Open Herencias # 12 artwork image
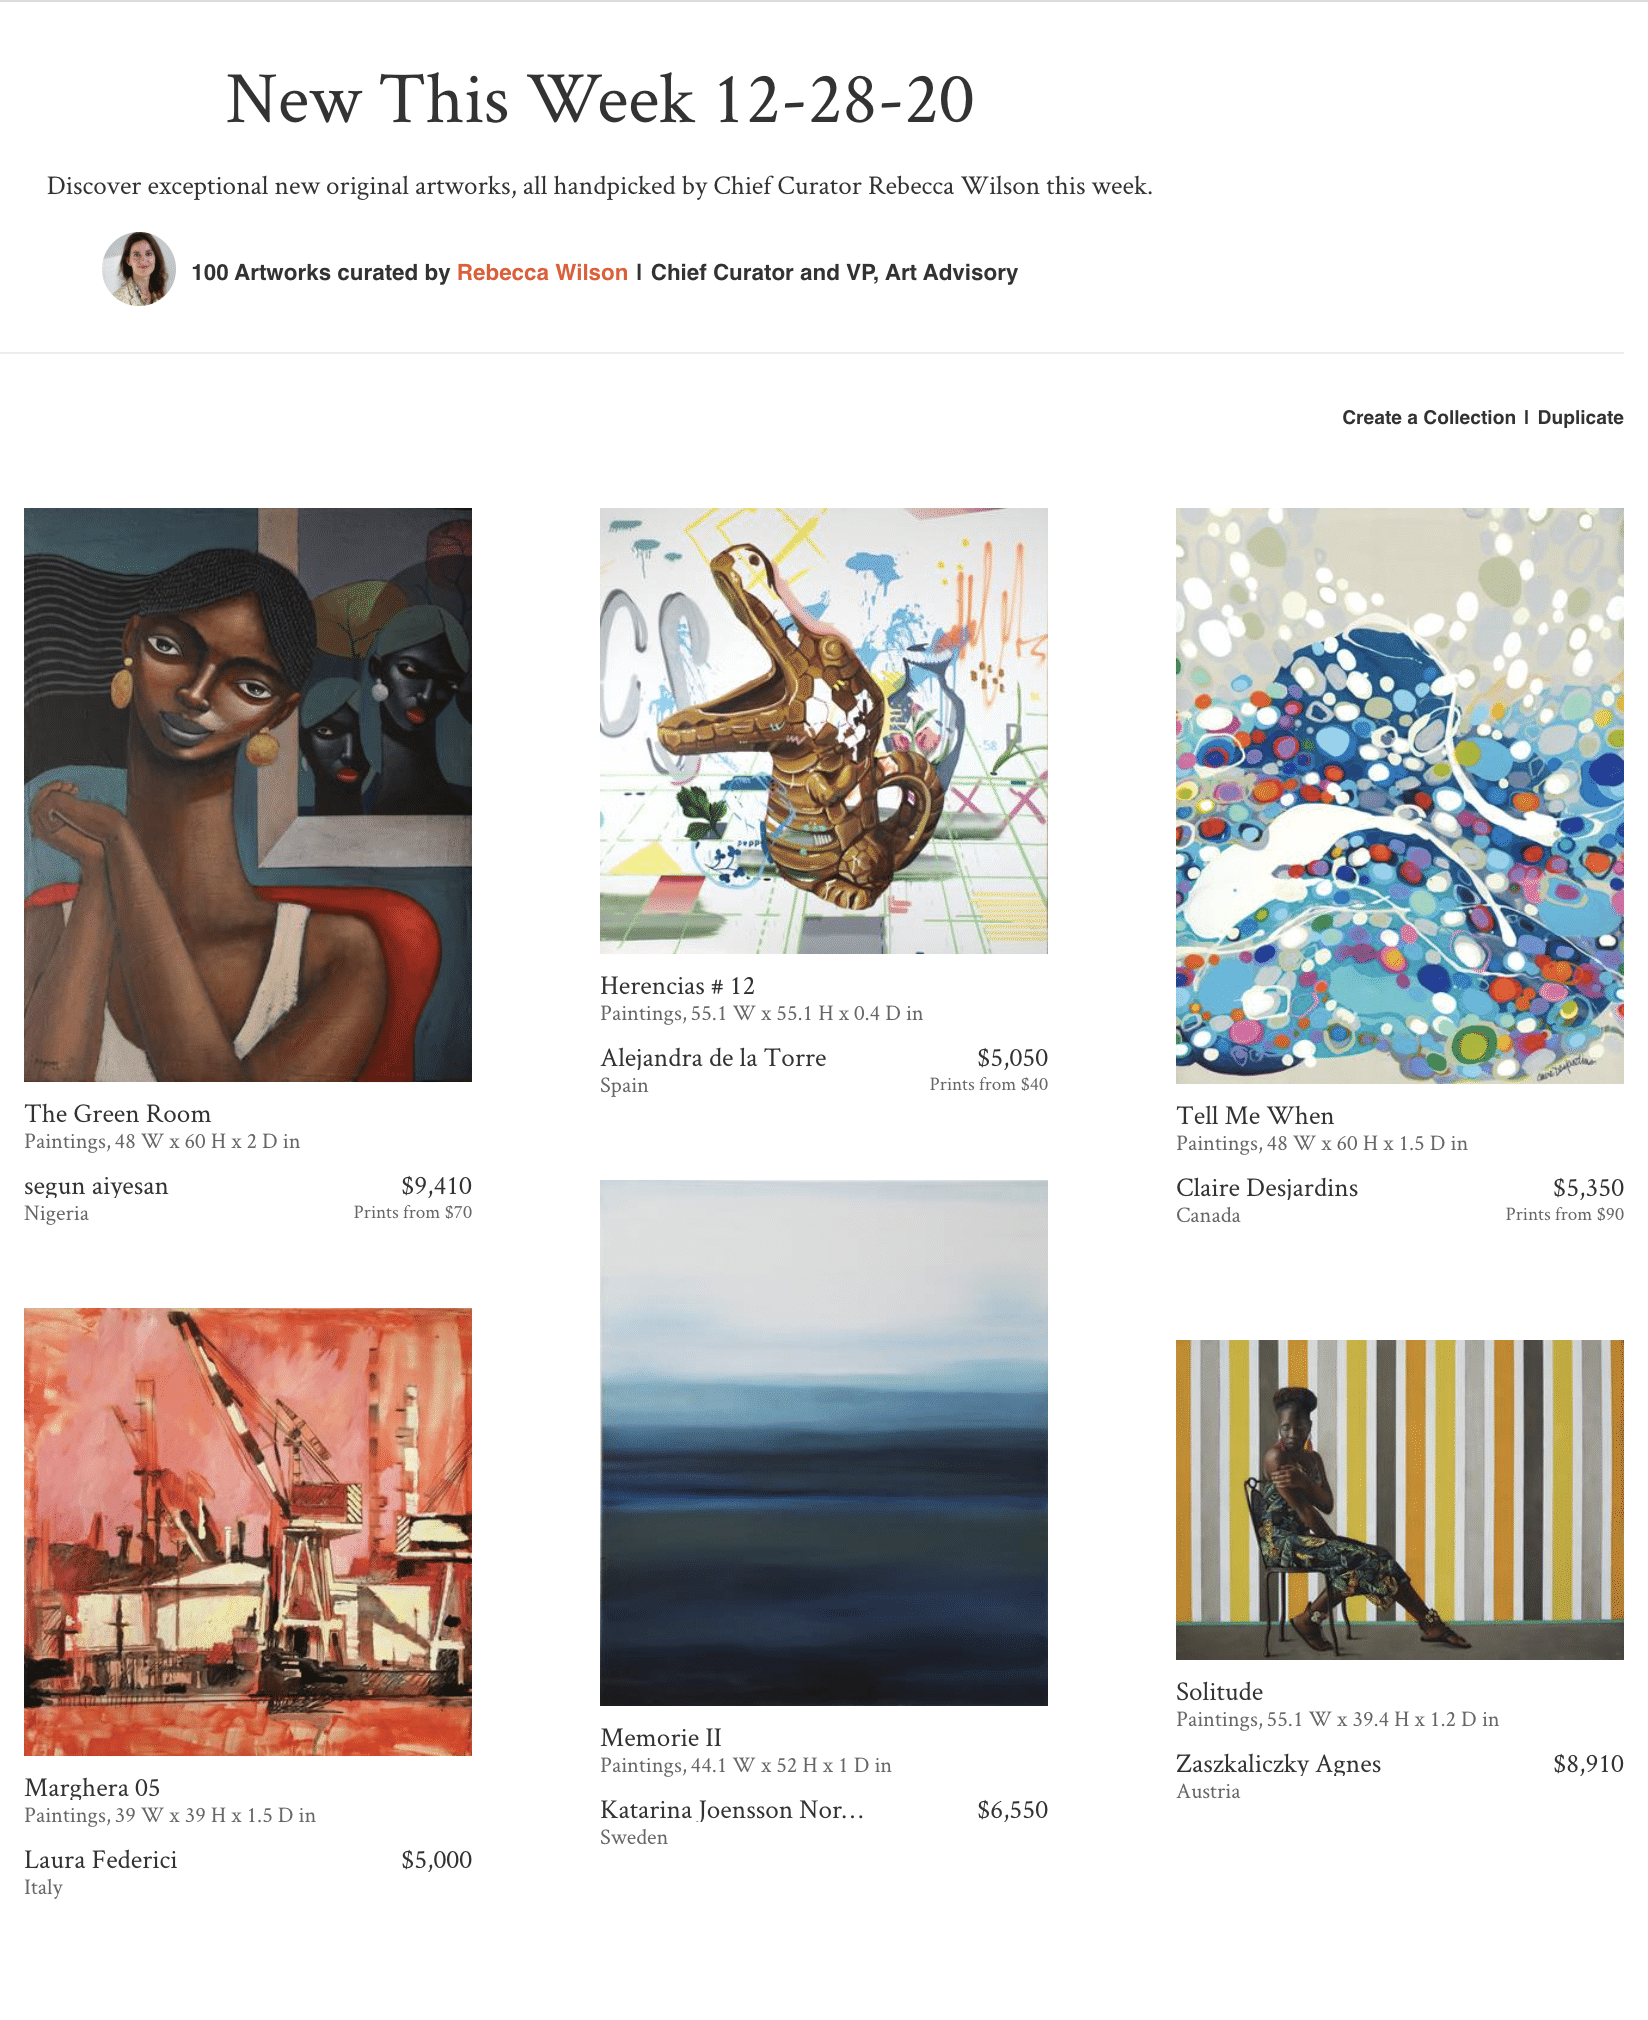 [x=824, y=731]
